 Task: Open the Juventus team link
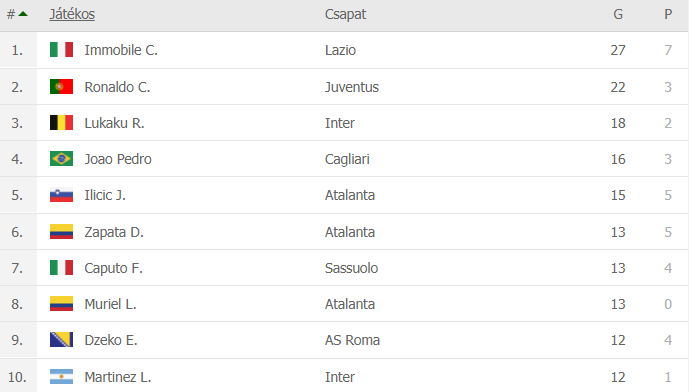pos(352,87)
